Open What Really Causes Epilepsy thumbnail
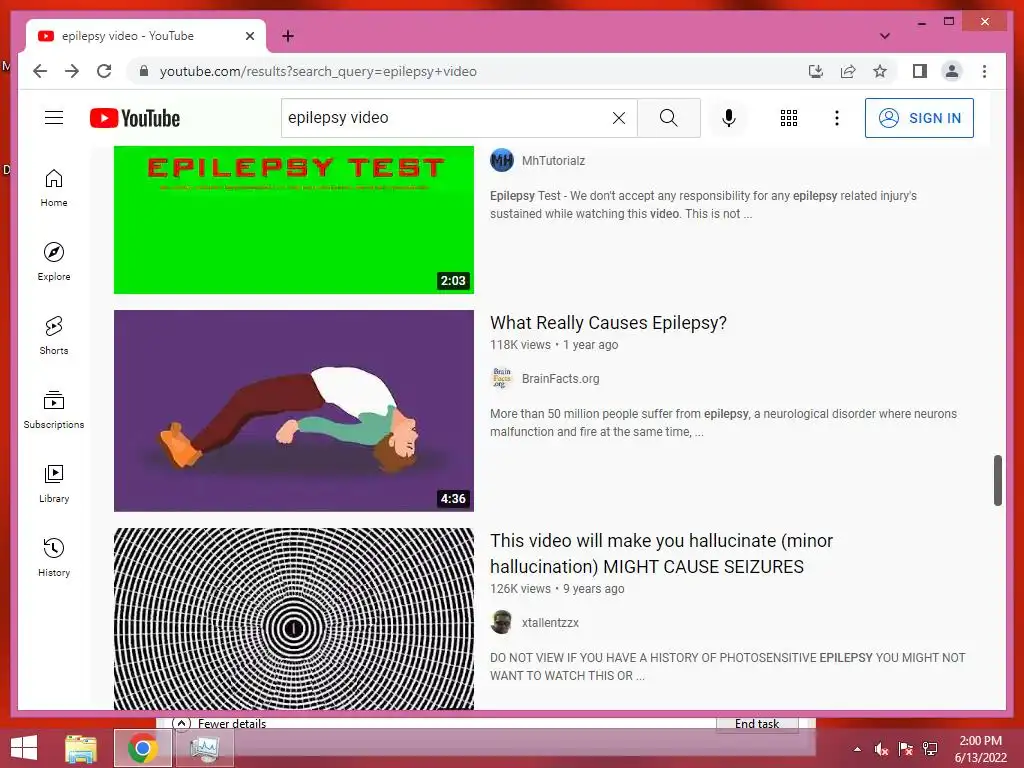This screenshot has width=1024, height=768. tap(294, 411)
